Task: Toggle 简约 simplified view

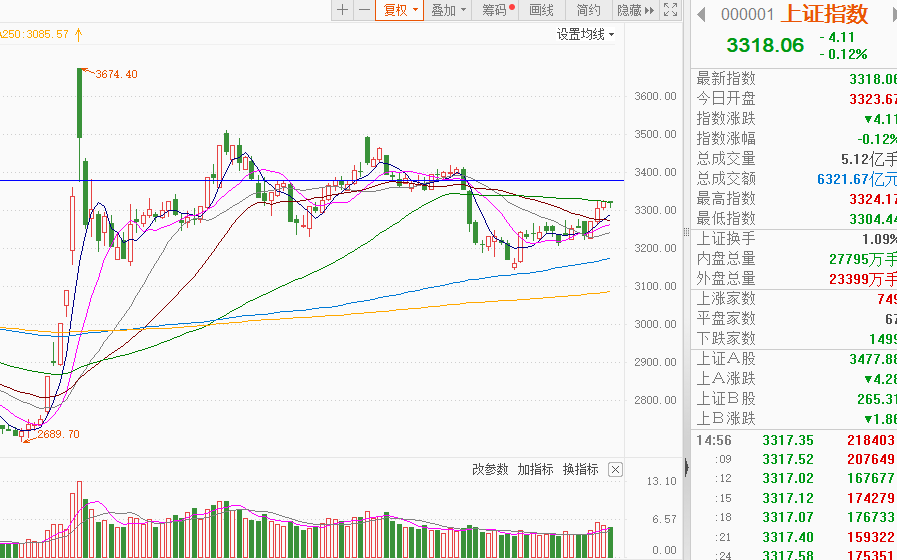Action: coord(588,10)
